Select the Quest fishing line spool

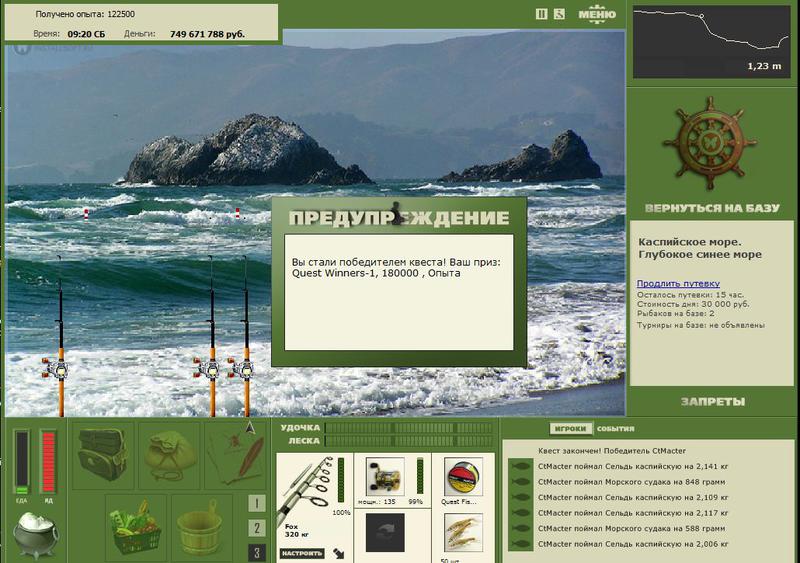[x=463, y=477]
